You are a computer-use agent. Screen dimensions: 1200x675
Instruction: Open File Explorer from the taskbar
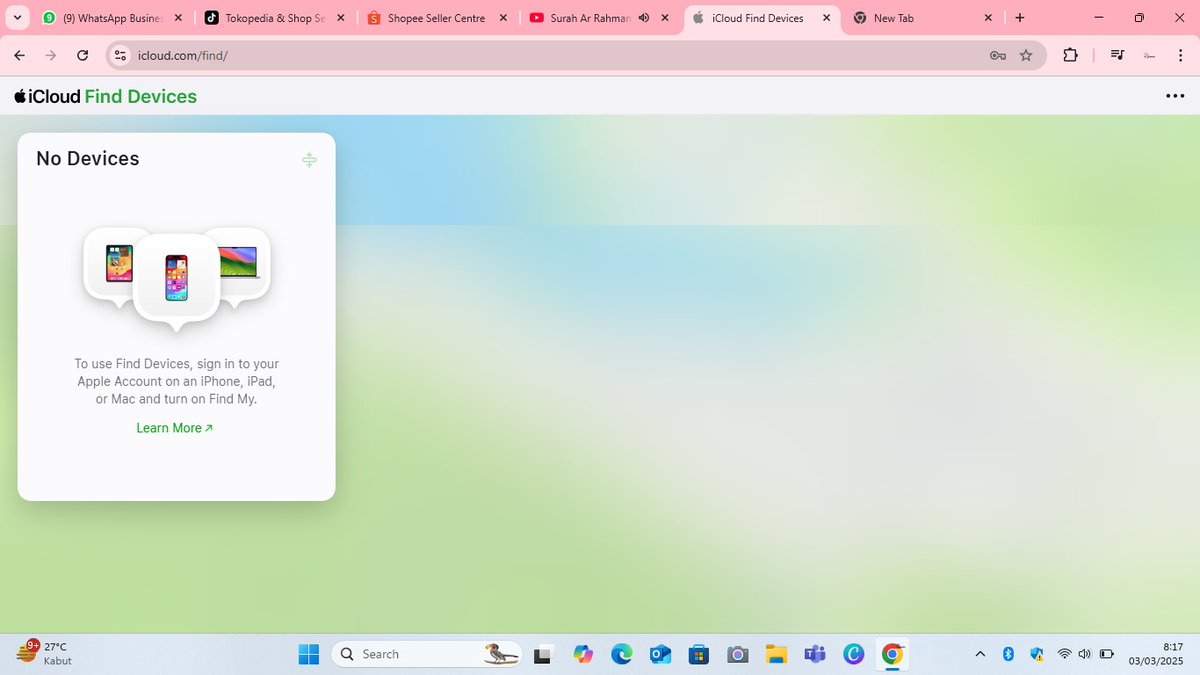click(776, 654)
